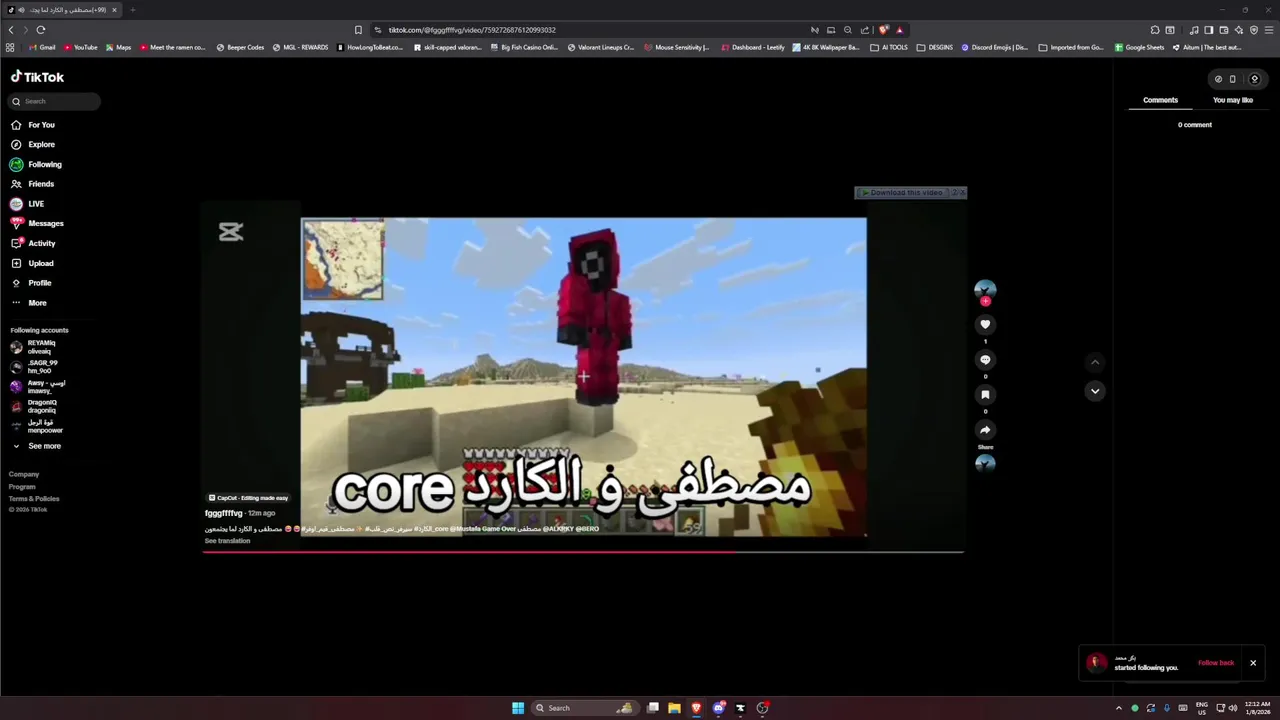Image resolution: width=1280 pixels, height=720 pixels.
Task: Open menpoower following account
Action: (36, 426)
